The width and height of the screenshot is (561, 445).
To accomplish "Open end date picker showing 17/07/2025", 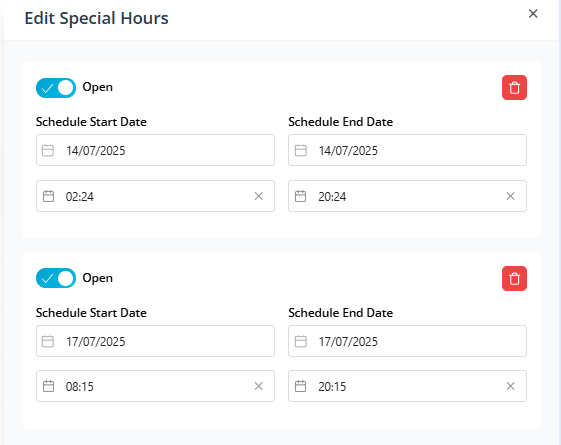I will click(x=408, y=341).
